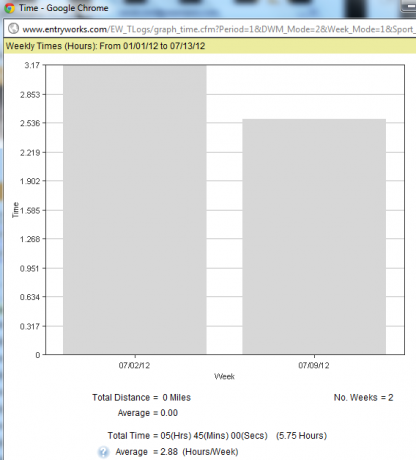This screenshot has height=460, width=416.
Task: Click the 07/02/12 x-axis label
Action: [134, 365]
